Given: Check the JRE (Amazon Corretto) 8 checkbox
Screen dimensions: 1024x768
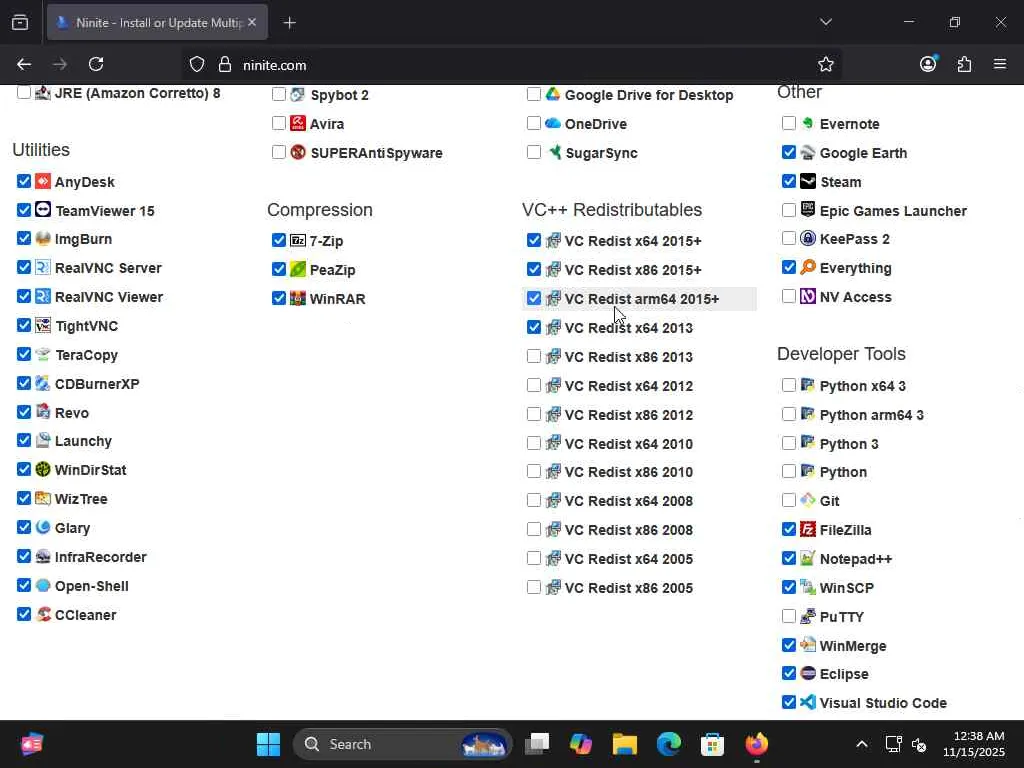Looking at the screenshot, I should [x=24, y=92].
